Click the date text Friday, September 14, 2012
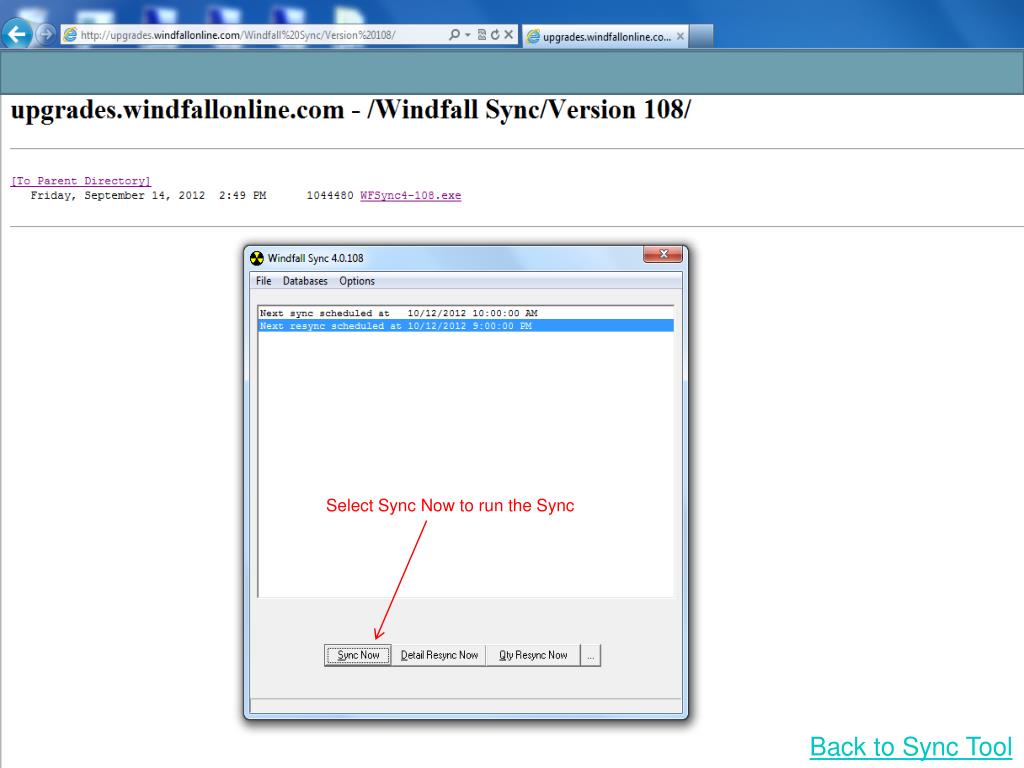Screen dimensions: 1024x768 point(118,195)
